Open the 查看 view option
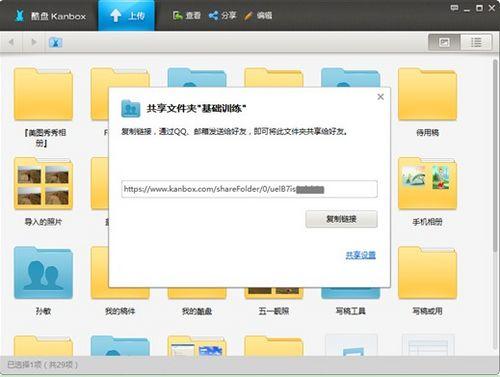Screen dimensions: 500x377 (187, 15)
